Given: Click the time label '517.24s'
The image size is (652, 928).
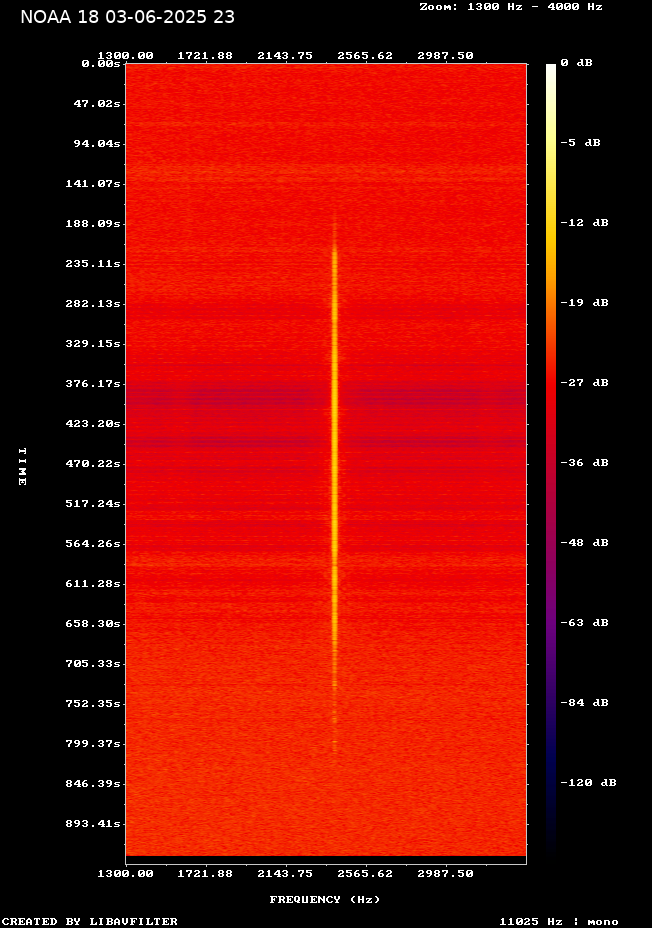Looking at the screenshot, I should pos(93,504).
